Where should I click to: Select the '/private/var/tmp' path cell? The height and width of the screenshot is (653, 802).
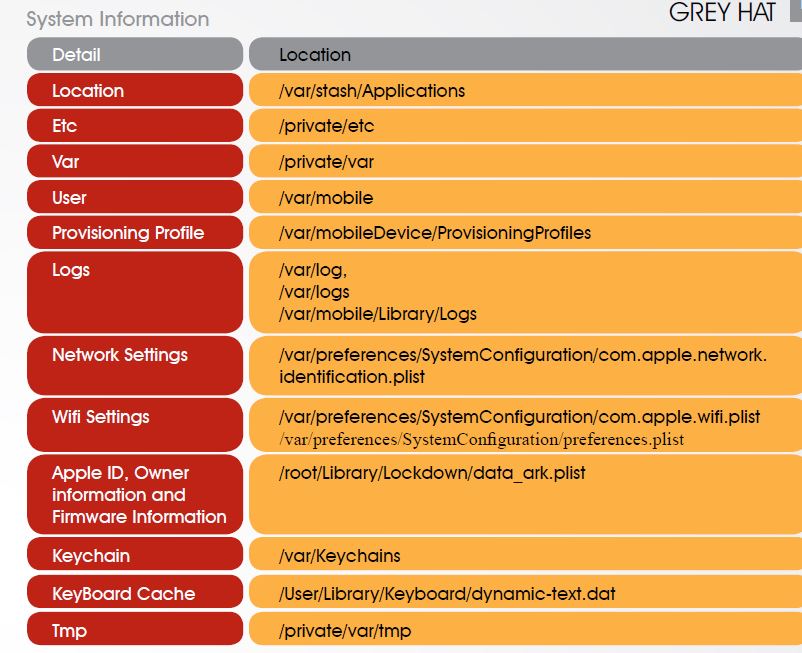click(525, 629)
